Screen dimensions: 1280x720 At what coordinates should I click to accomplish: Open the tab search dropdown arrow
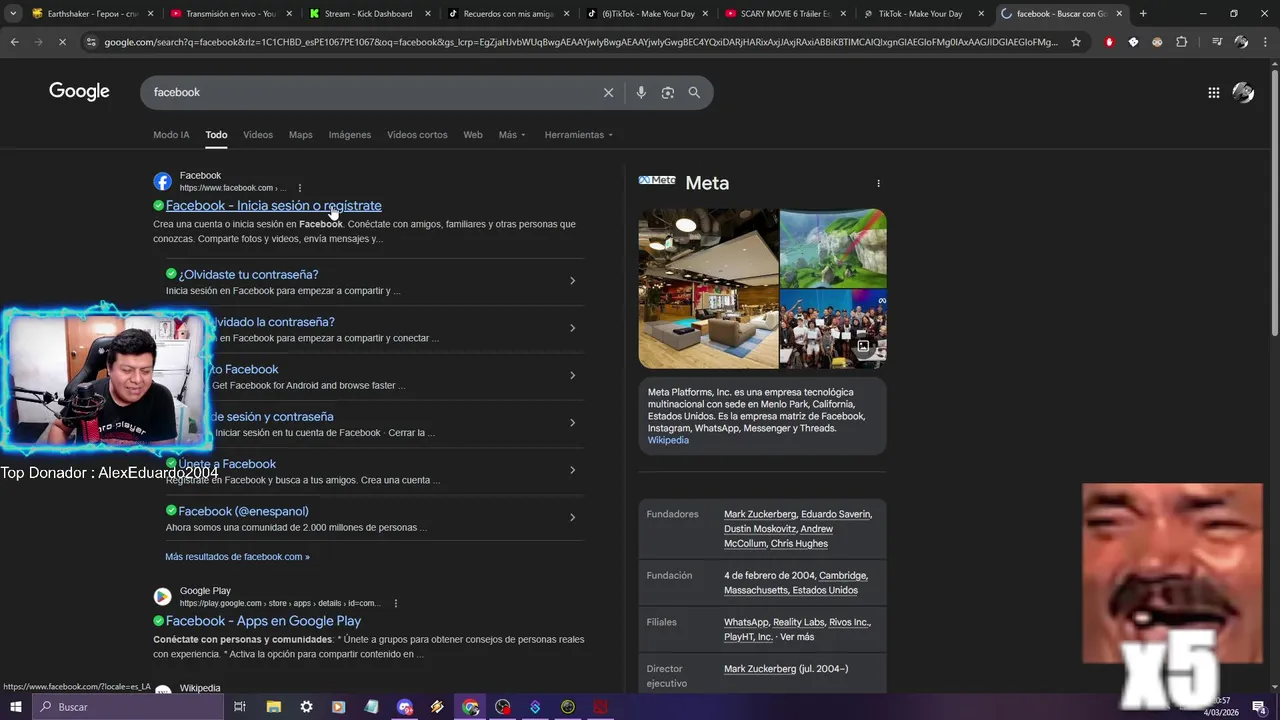(13, 14)
